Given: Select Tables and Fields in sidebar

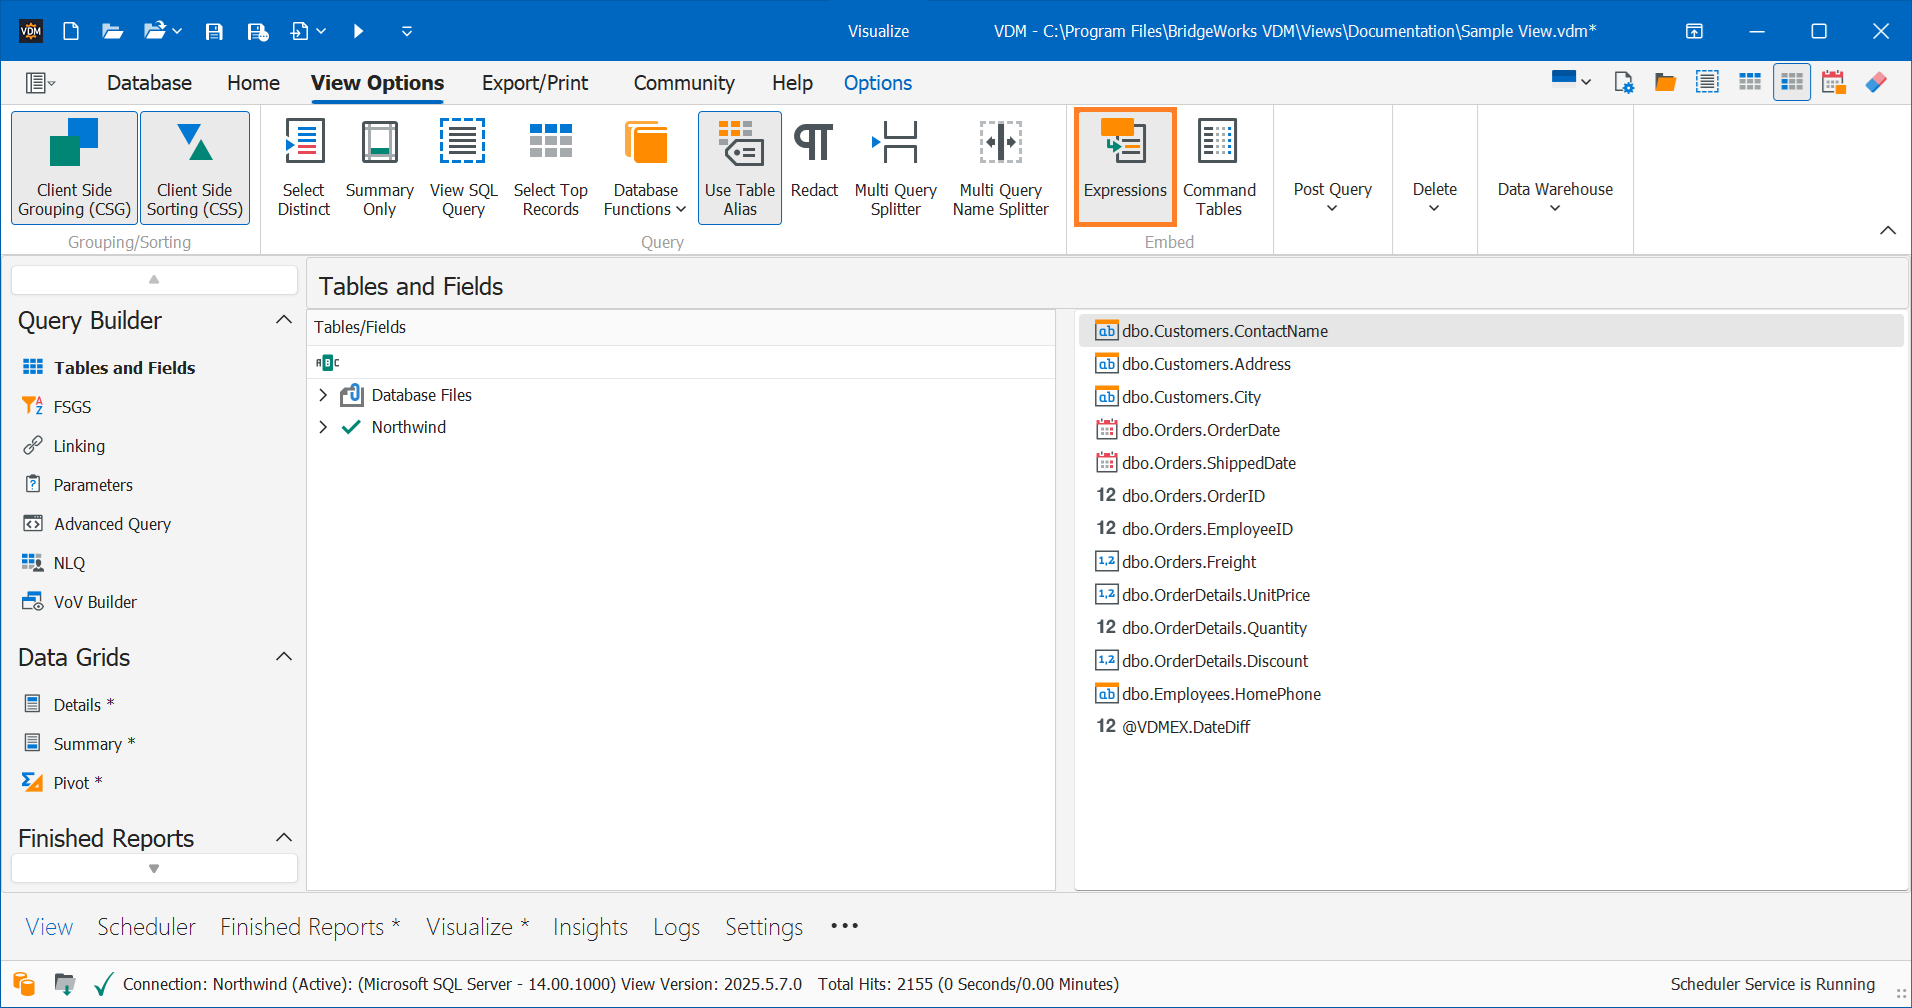Looking at the screenshot, I should (124, 368).
